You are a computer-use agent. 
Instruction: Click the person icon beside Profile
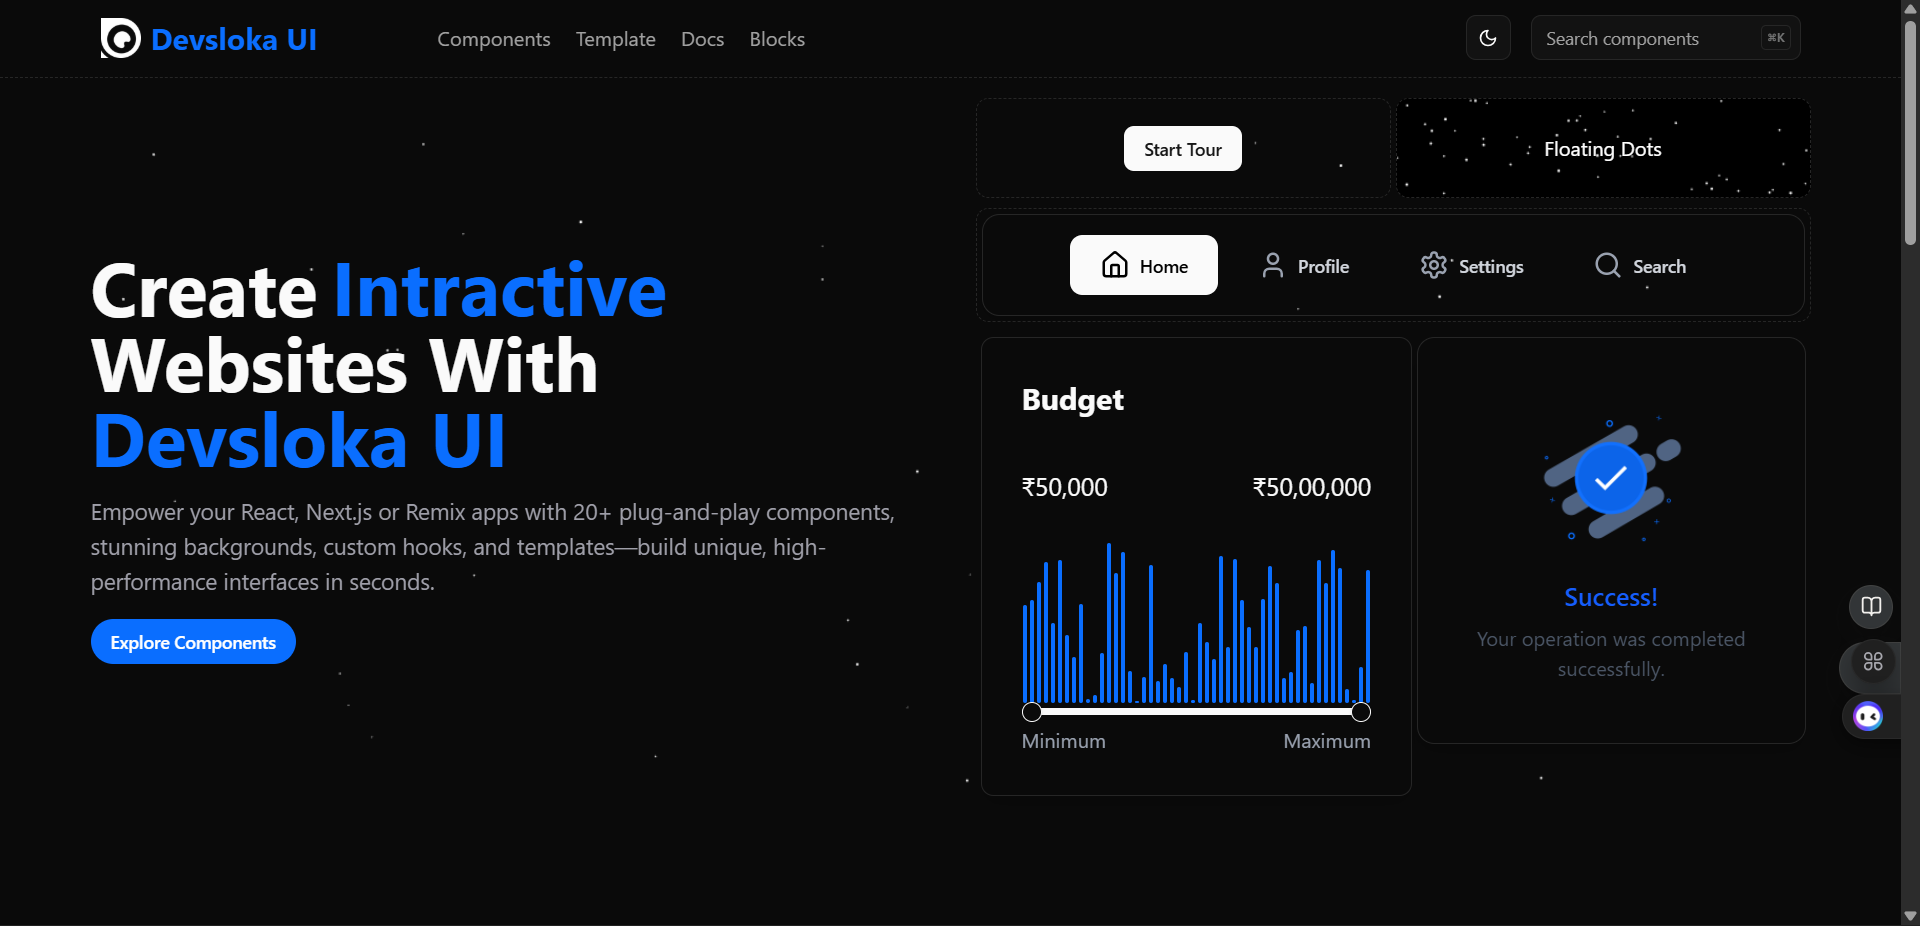(1272, 265)
